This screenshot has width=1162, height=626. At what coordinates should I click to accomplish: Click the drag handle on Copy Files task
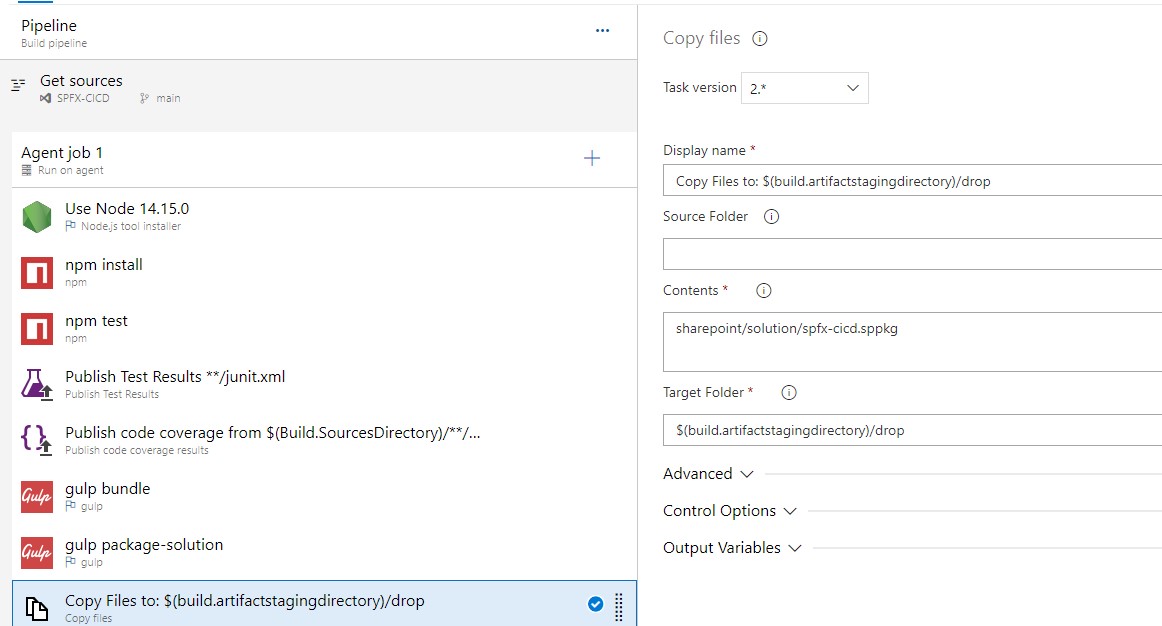coord(619,606)
